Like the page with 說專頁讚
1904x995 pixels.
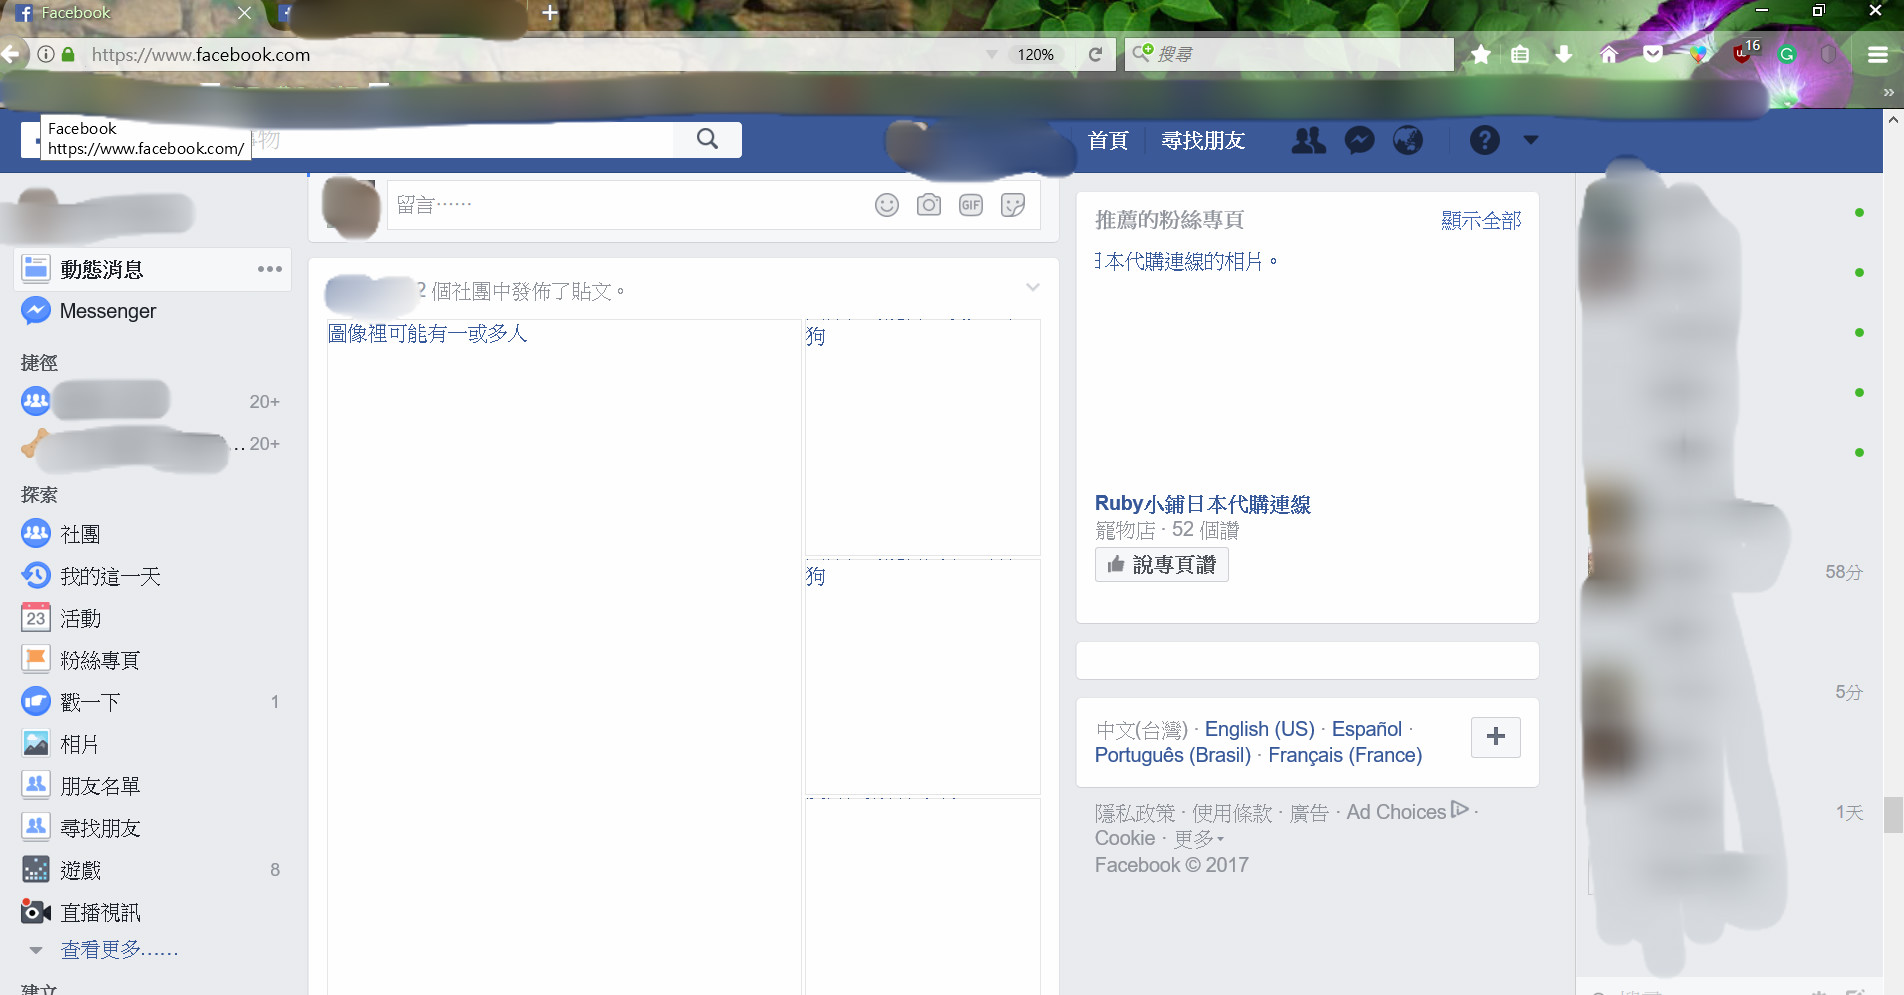tap(1161, 565)
